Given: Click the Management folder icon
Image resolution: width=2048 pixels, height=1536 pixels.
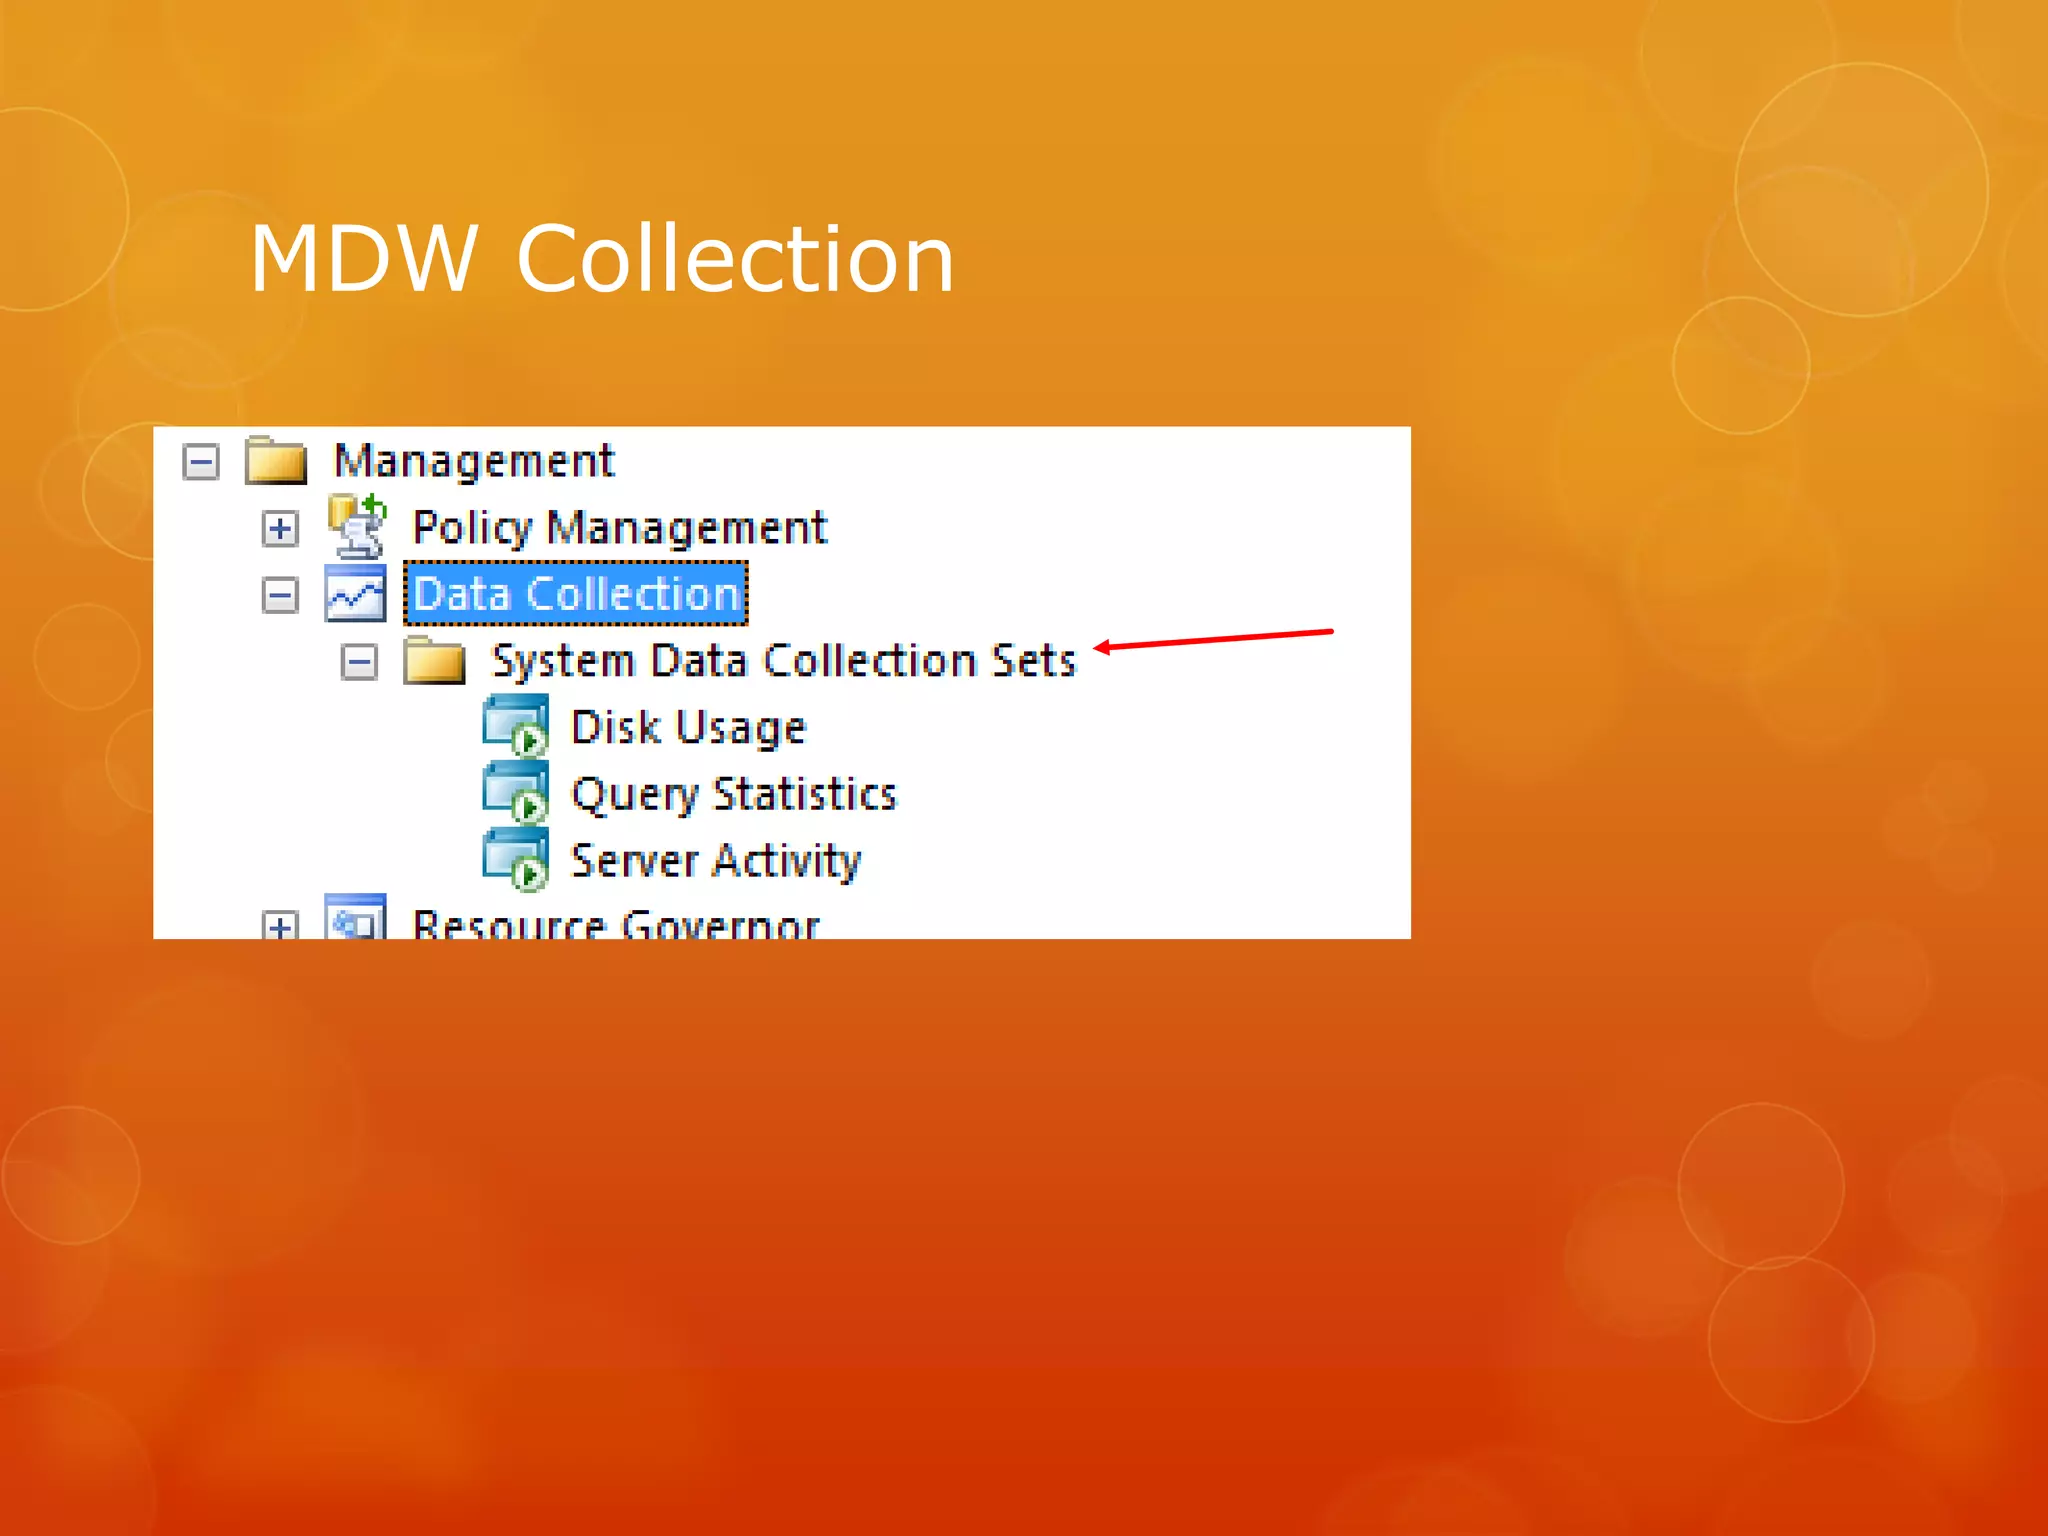Looking at the screenshot, I should click(275, 461).
